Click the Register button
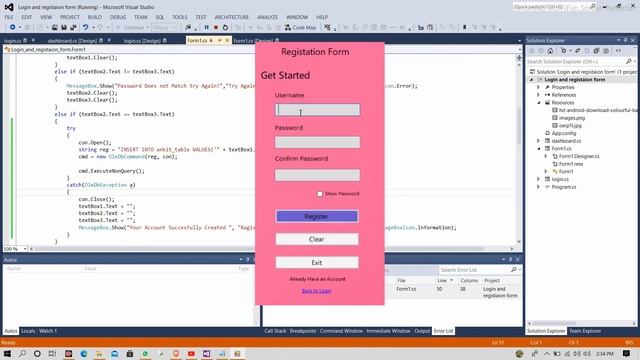Image resolution: width=640 pixels, height=360 pixels. [x=317, y=216]
